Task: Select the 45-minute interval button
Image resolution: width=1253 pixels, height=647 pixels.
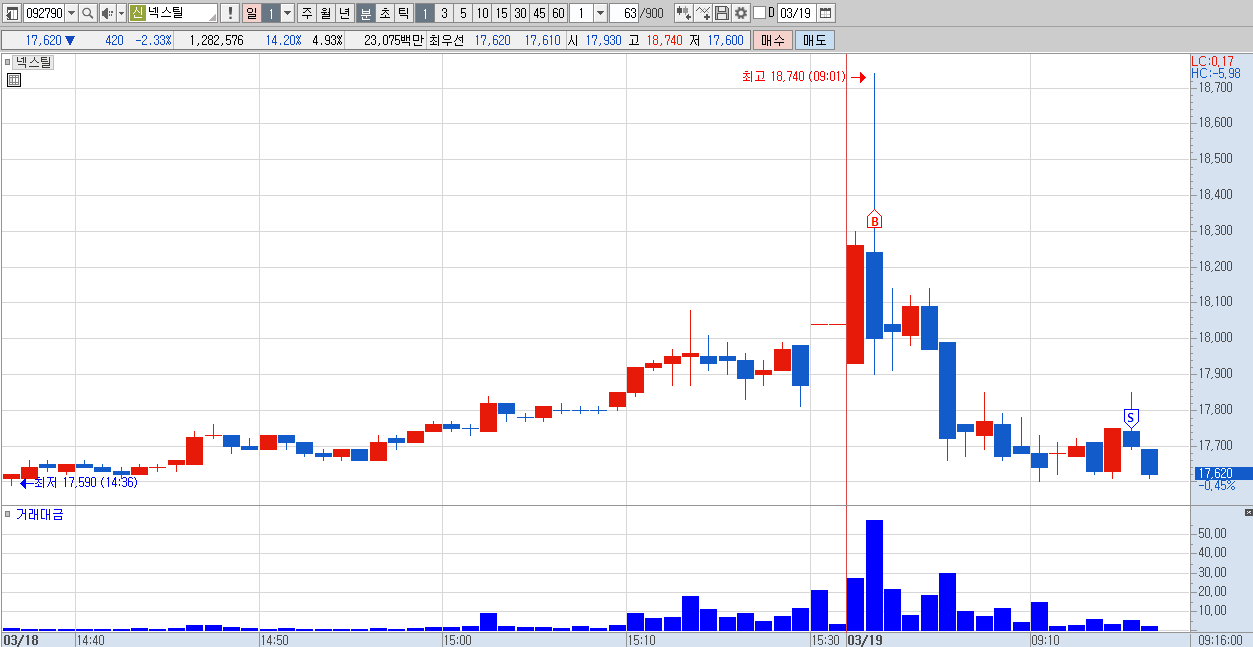Action: pyautogui.click(x=539, y=13)
